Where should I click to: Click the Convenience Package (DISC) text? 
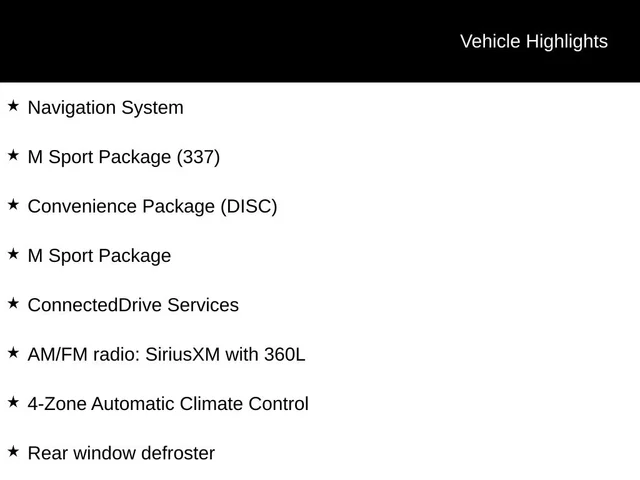152,207
